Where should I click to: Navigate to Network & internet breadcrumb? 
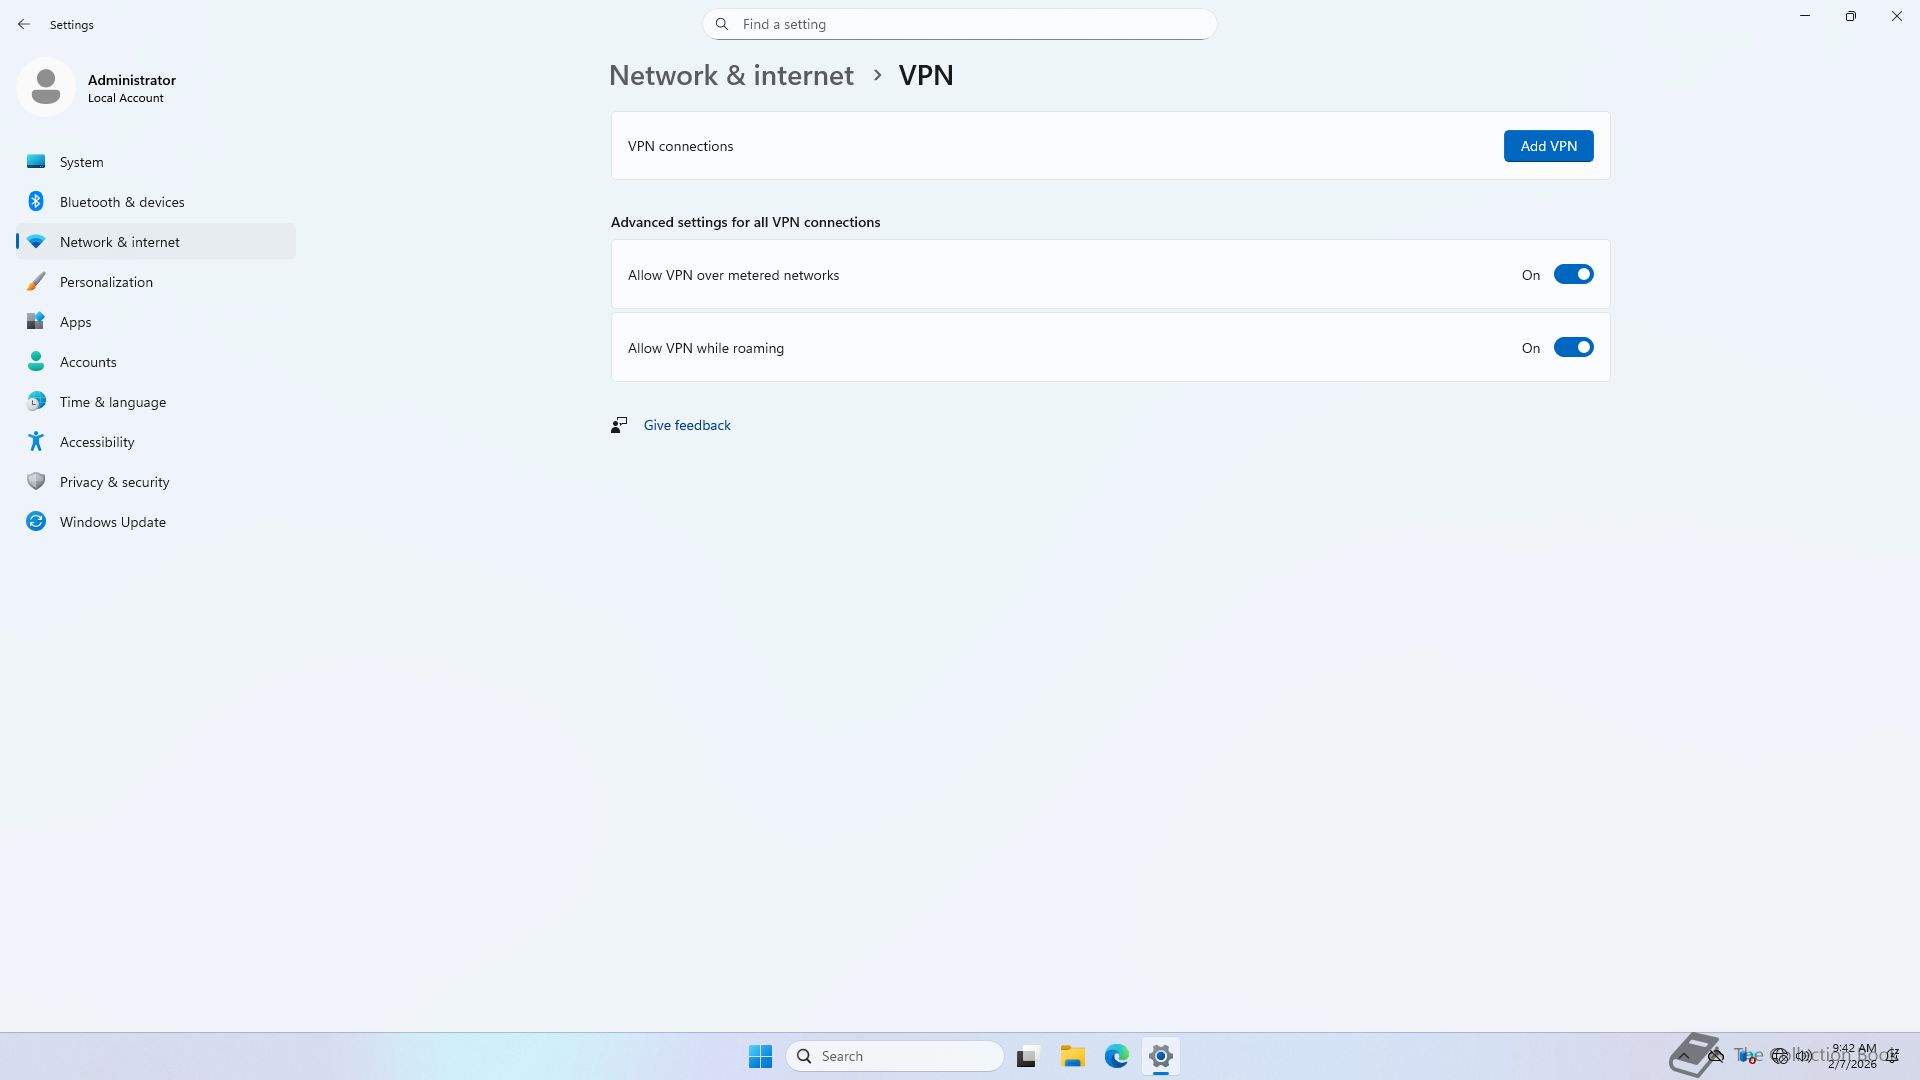(x=731, y=76)
